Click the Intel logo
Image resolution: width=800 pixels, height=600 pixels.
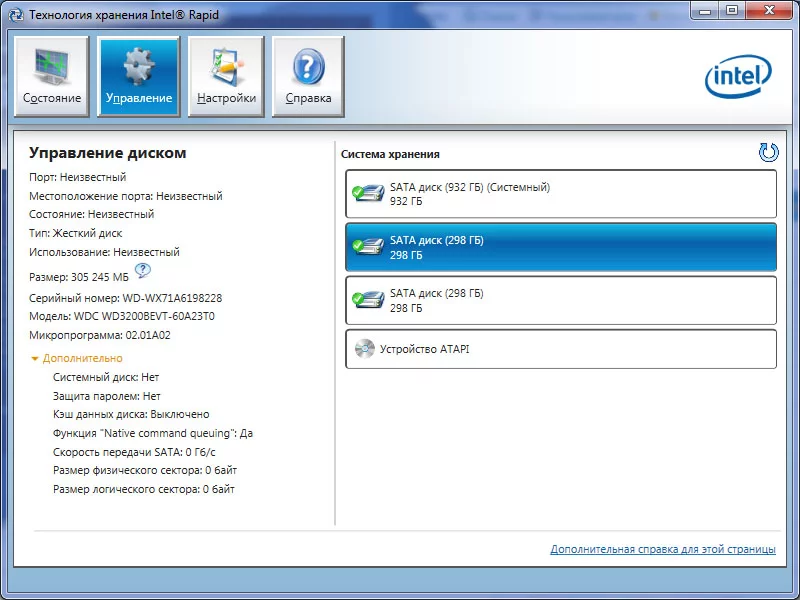pyautogui.click(x=738, y=76)
